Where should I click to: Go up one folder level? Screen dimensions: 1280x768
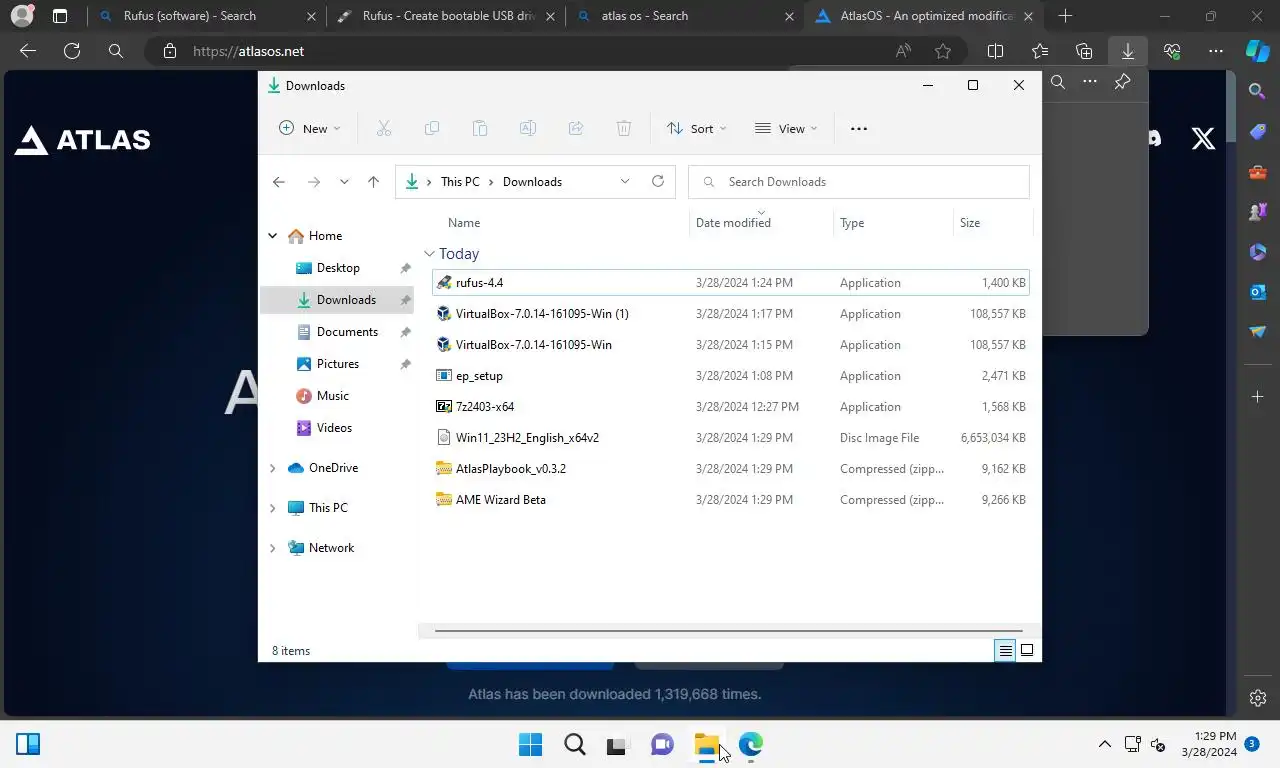(373, 182)
